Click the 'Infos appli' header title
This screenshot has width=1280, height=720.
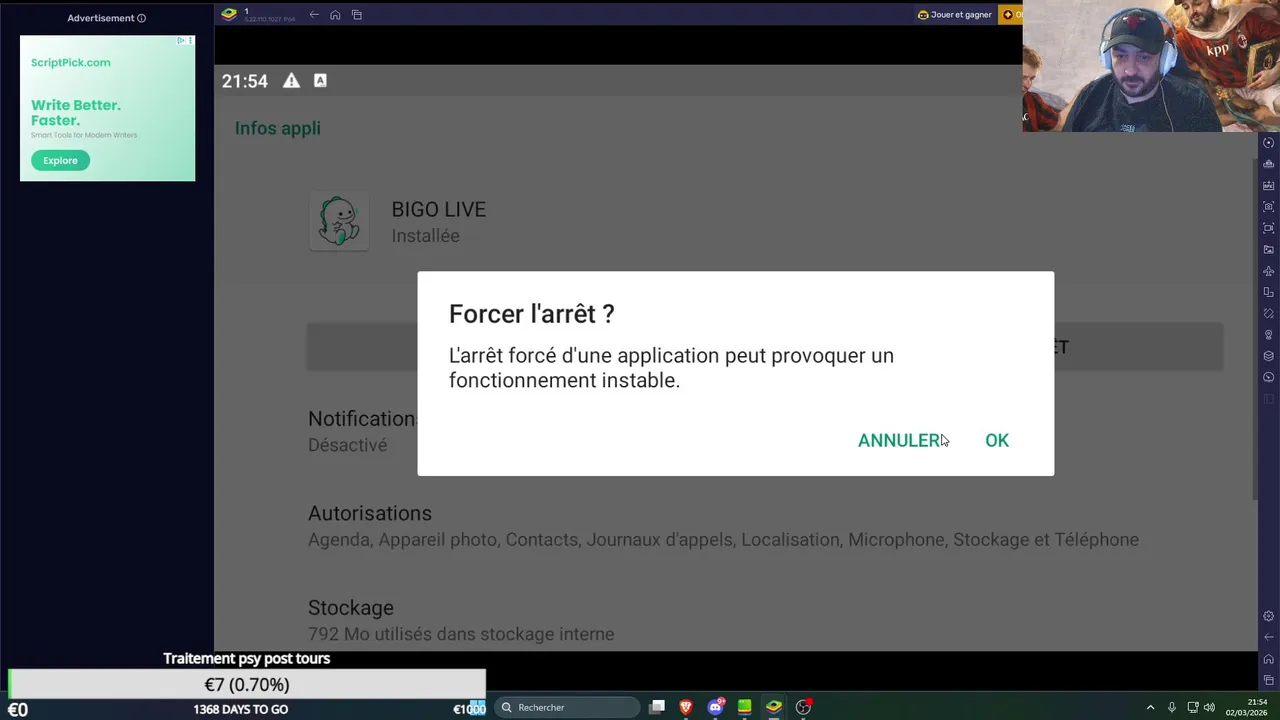pos(278,128)
